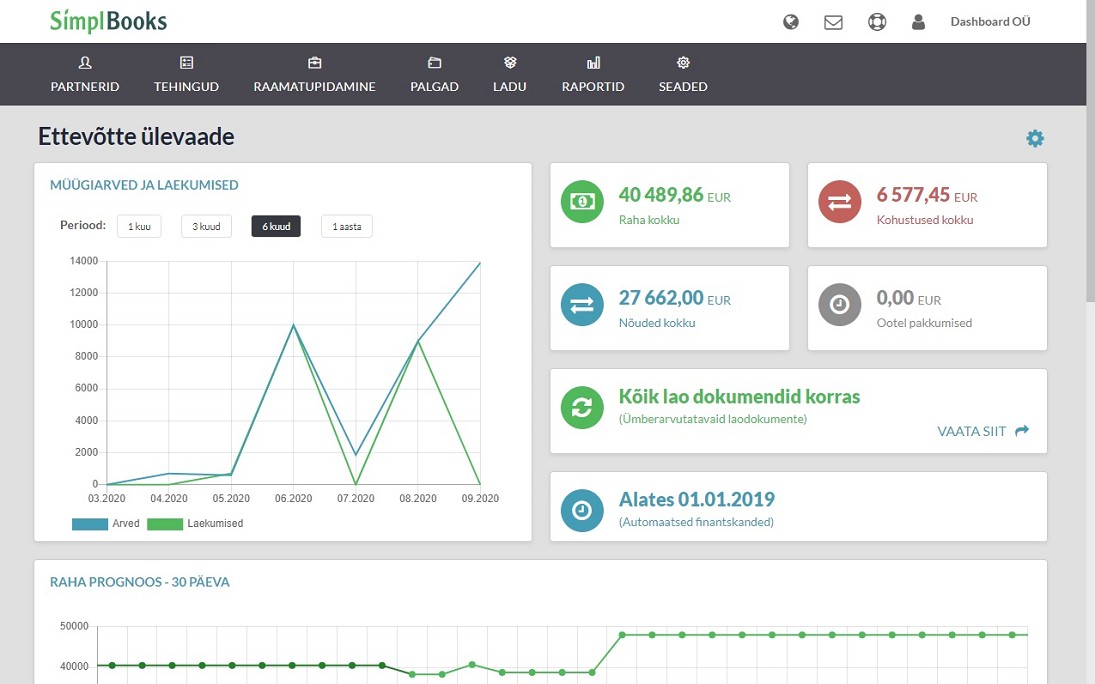Open the Raamatupidamine menu
This screenshot has height=684, width=1095.
pos(314,74)
